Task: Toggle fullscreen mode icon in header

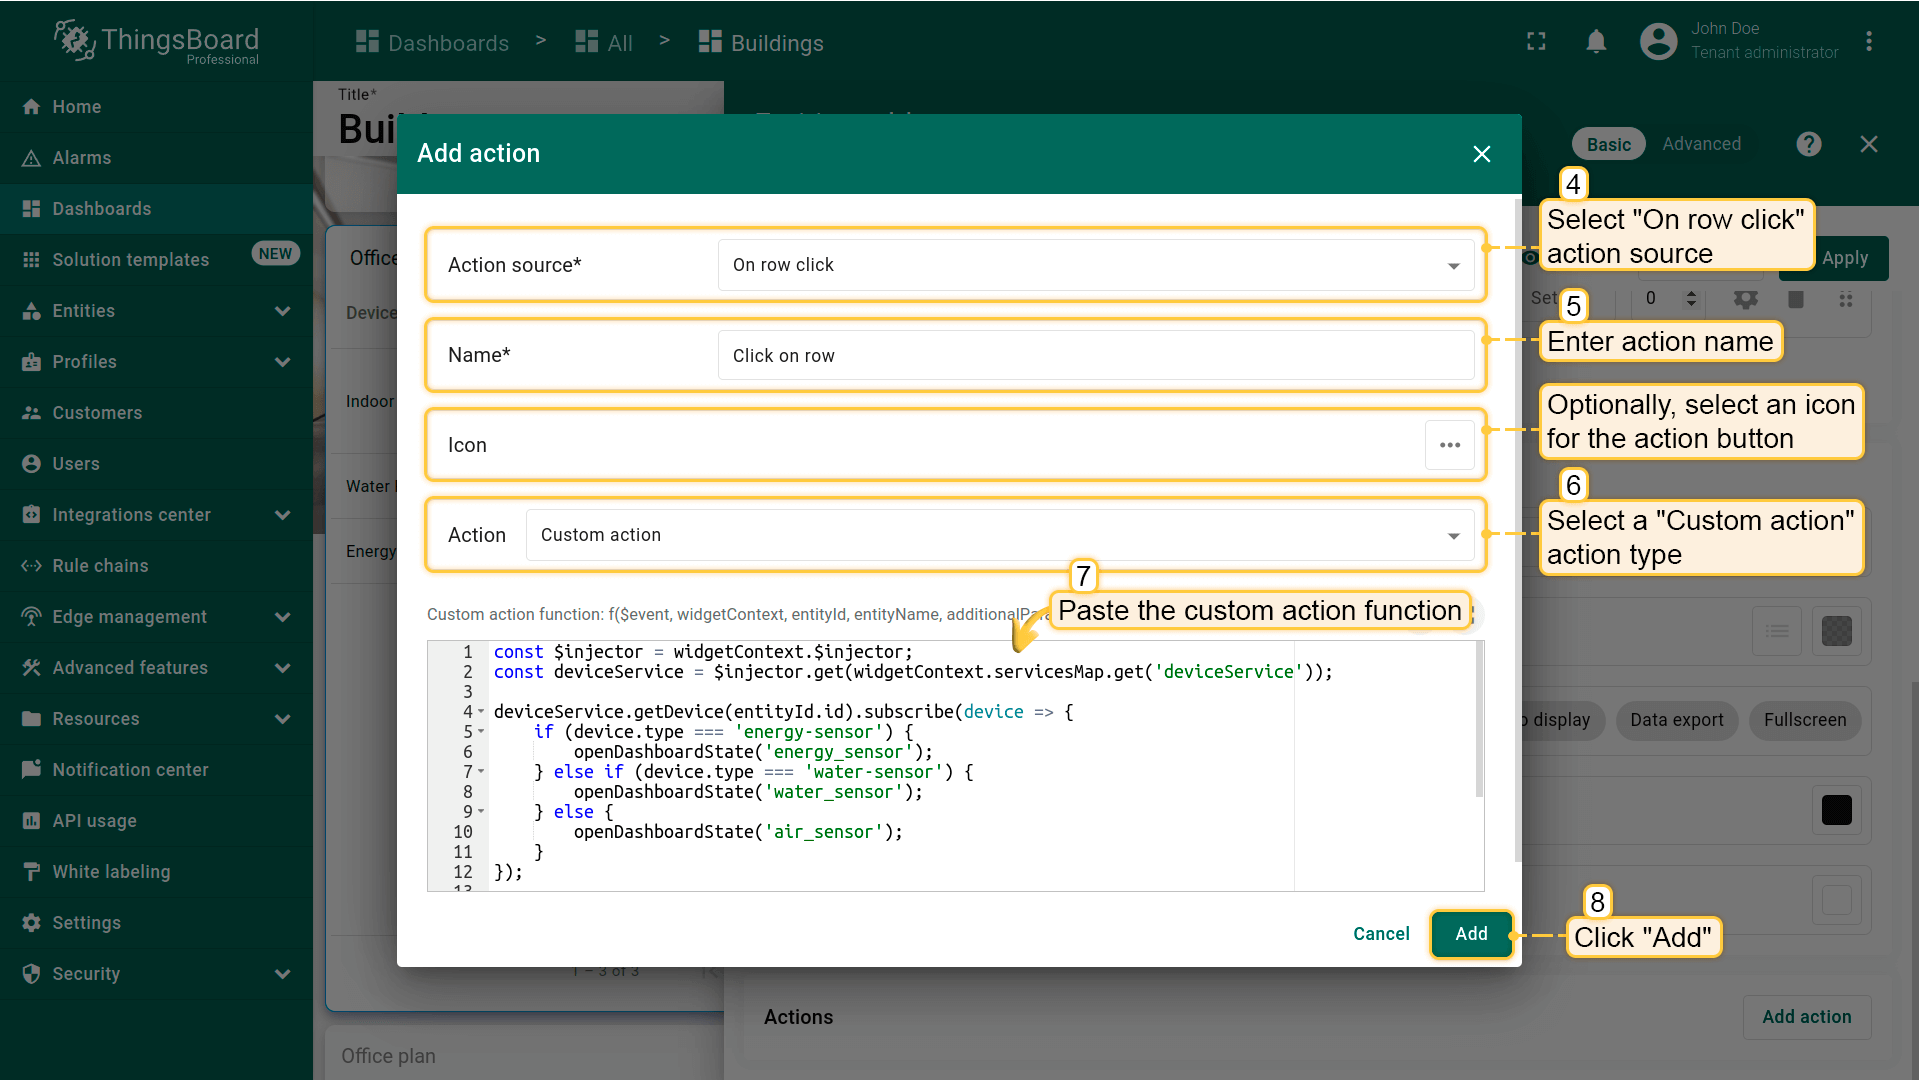Action: click(1536, 42)
